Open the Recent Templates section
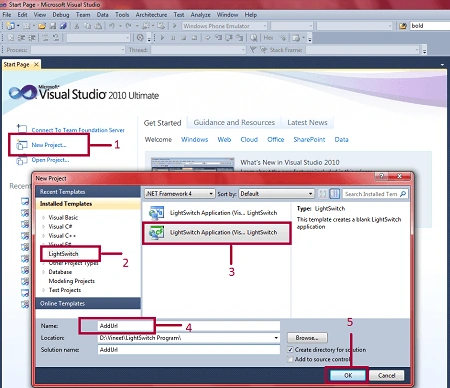 (x=88, y=192)
